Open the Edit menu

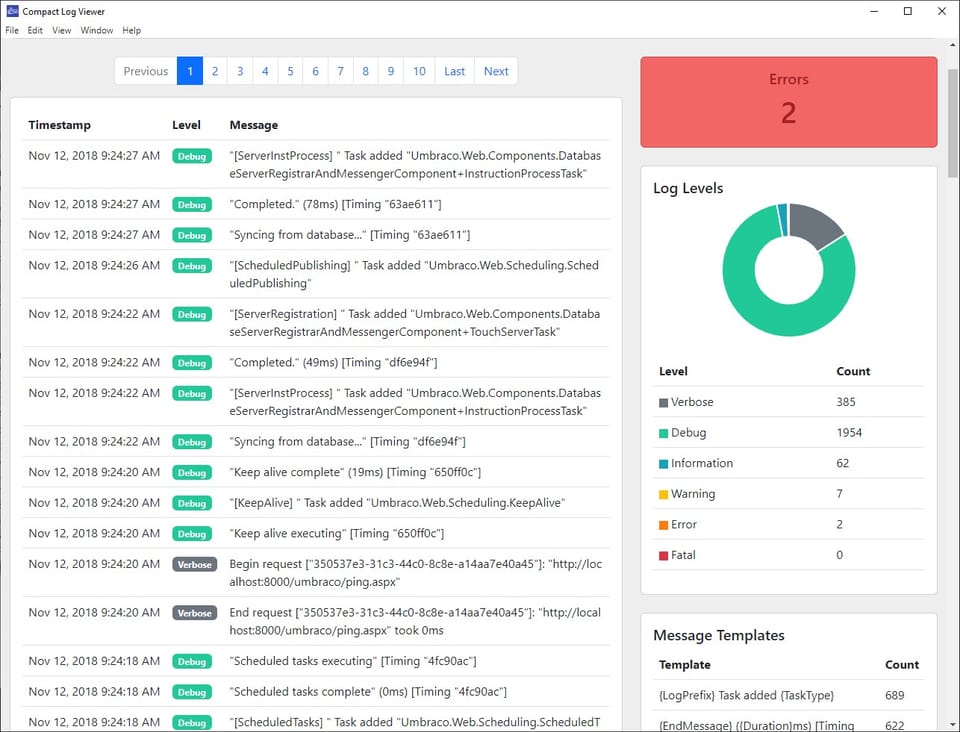point(35,30)
